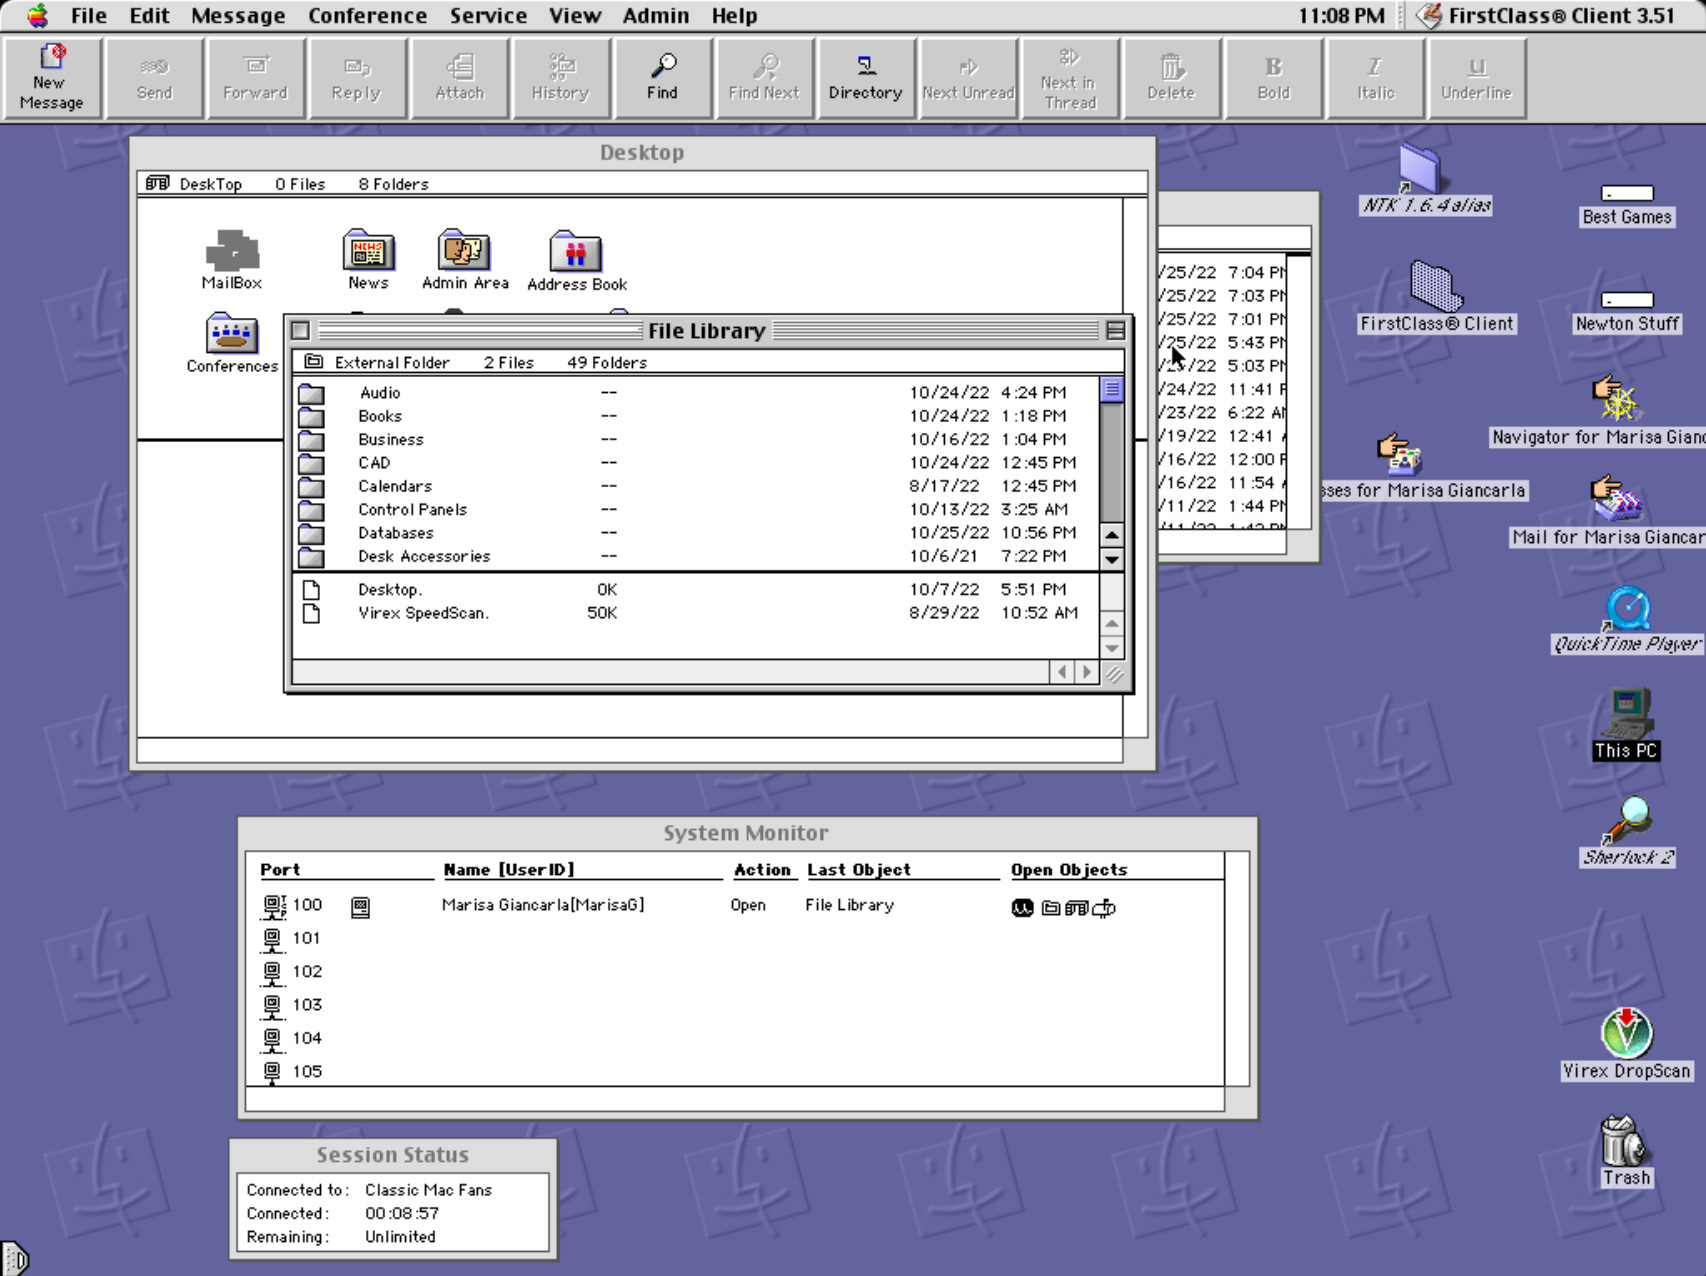Select the Desk Accessories folder row
1706x1276 pixels.
pyautogui.click(x=697, y=556)
